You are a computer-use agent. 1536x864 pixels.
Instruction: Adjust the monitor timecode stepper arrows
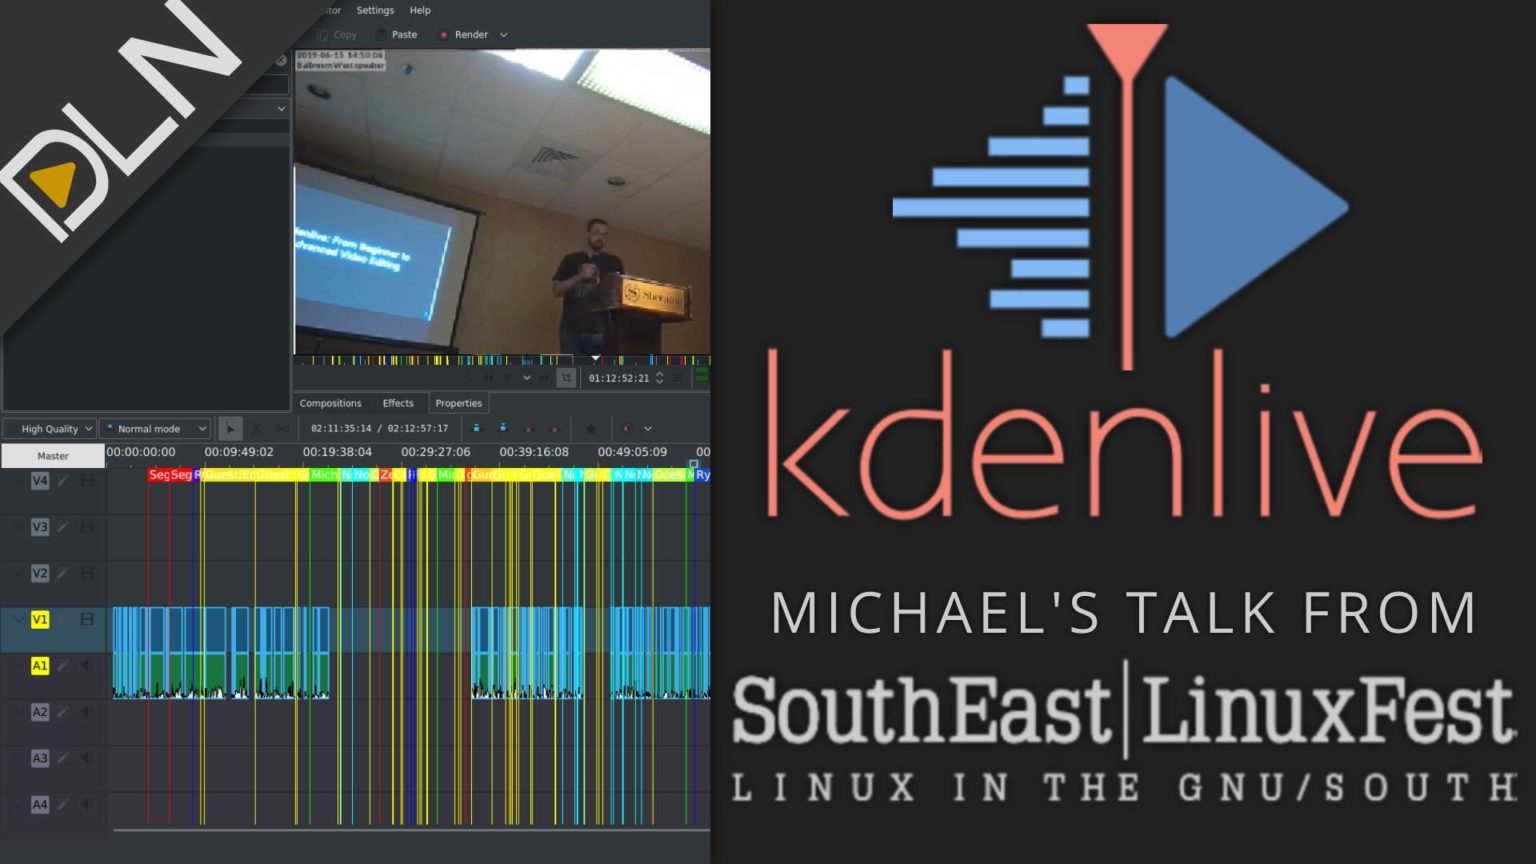click(x=659, y=378)
